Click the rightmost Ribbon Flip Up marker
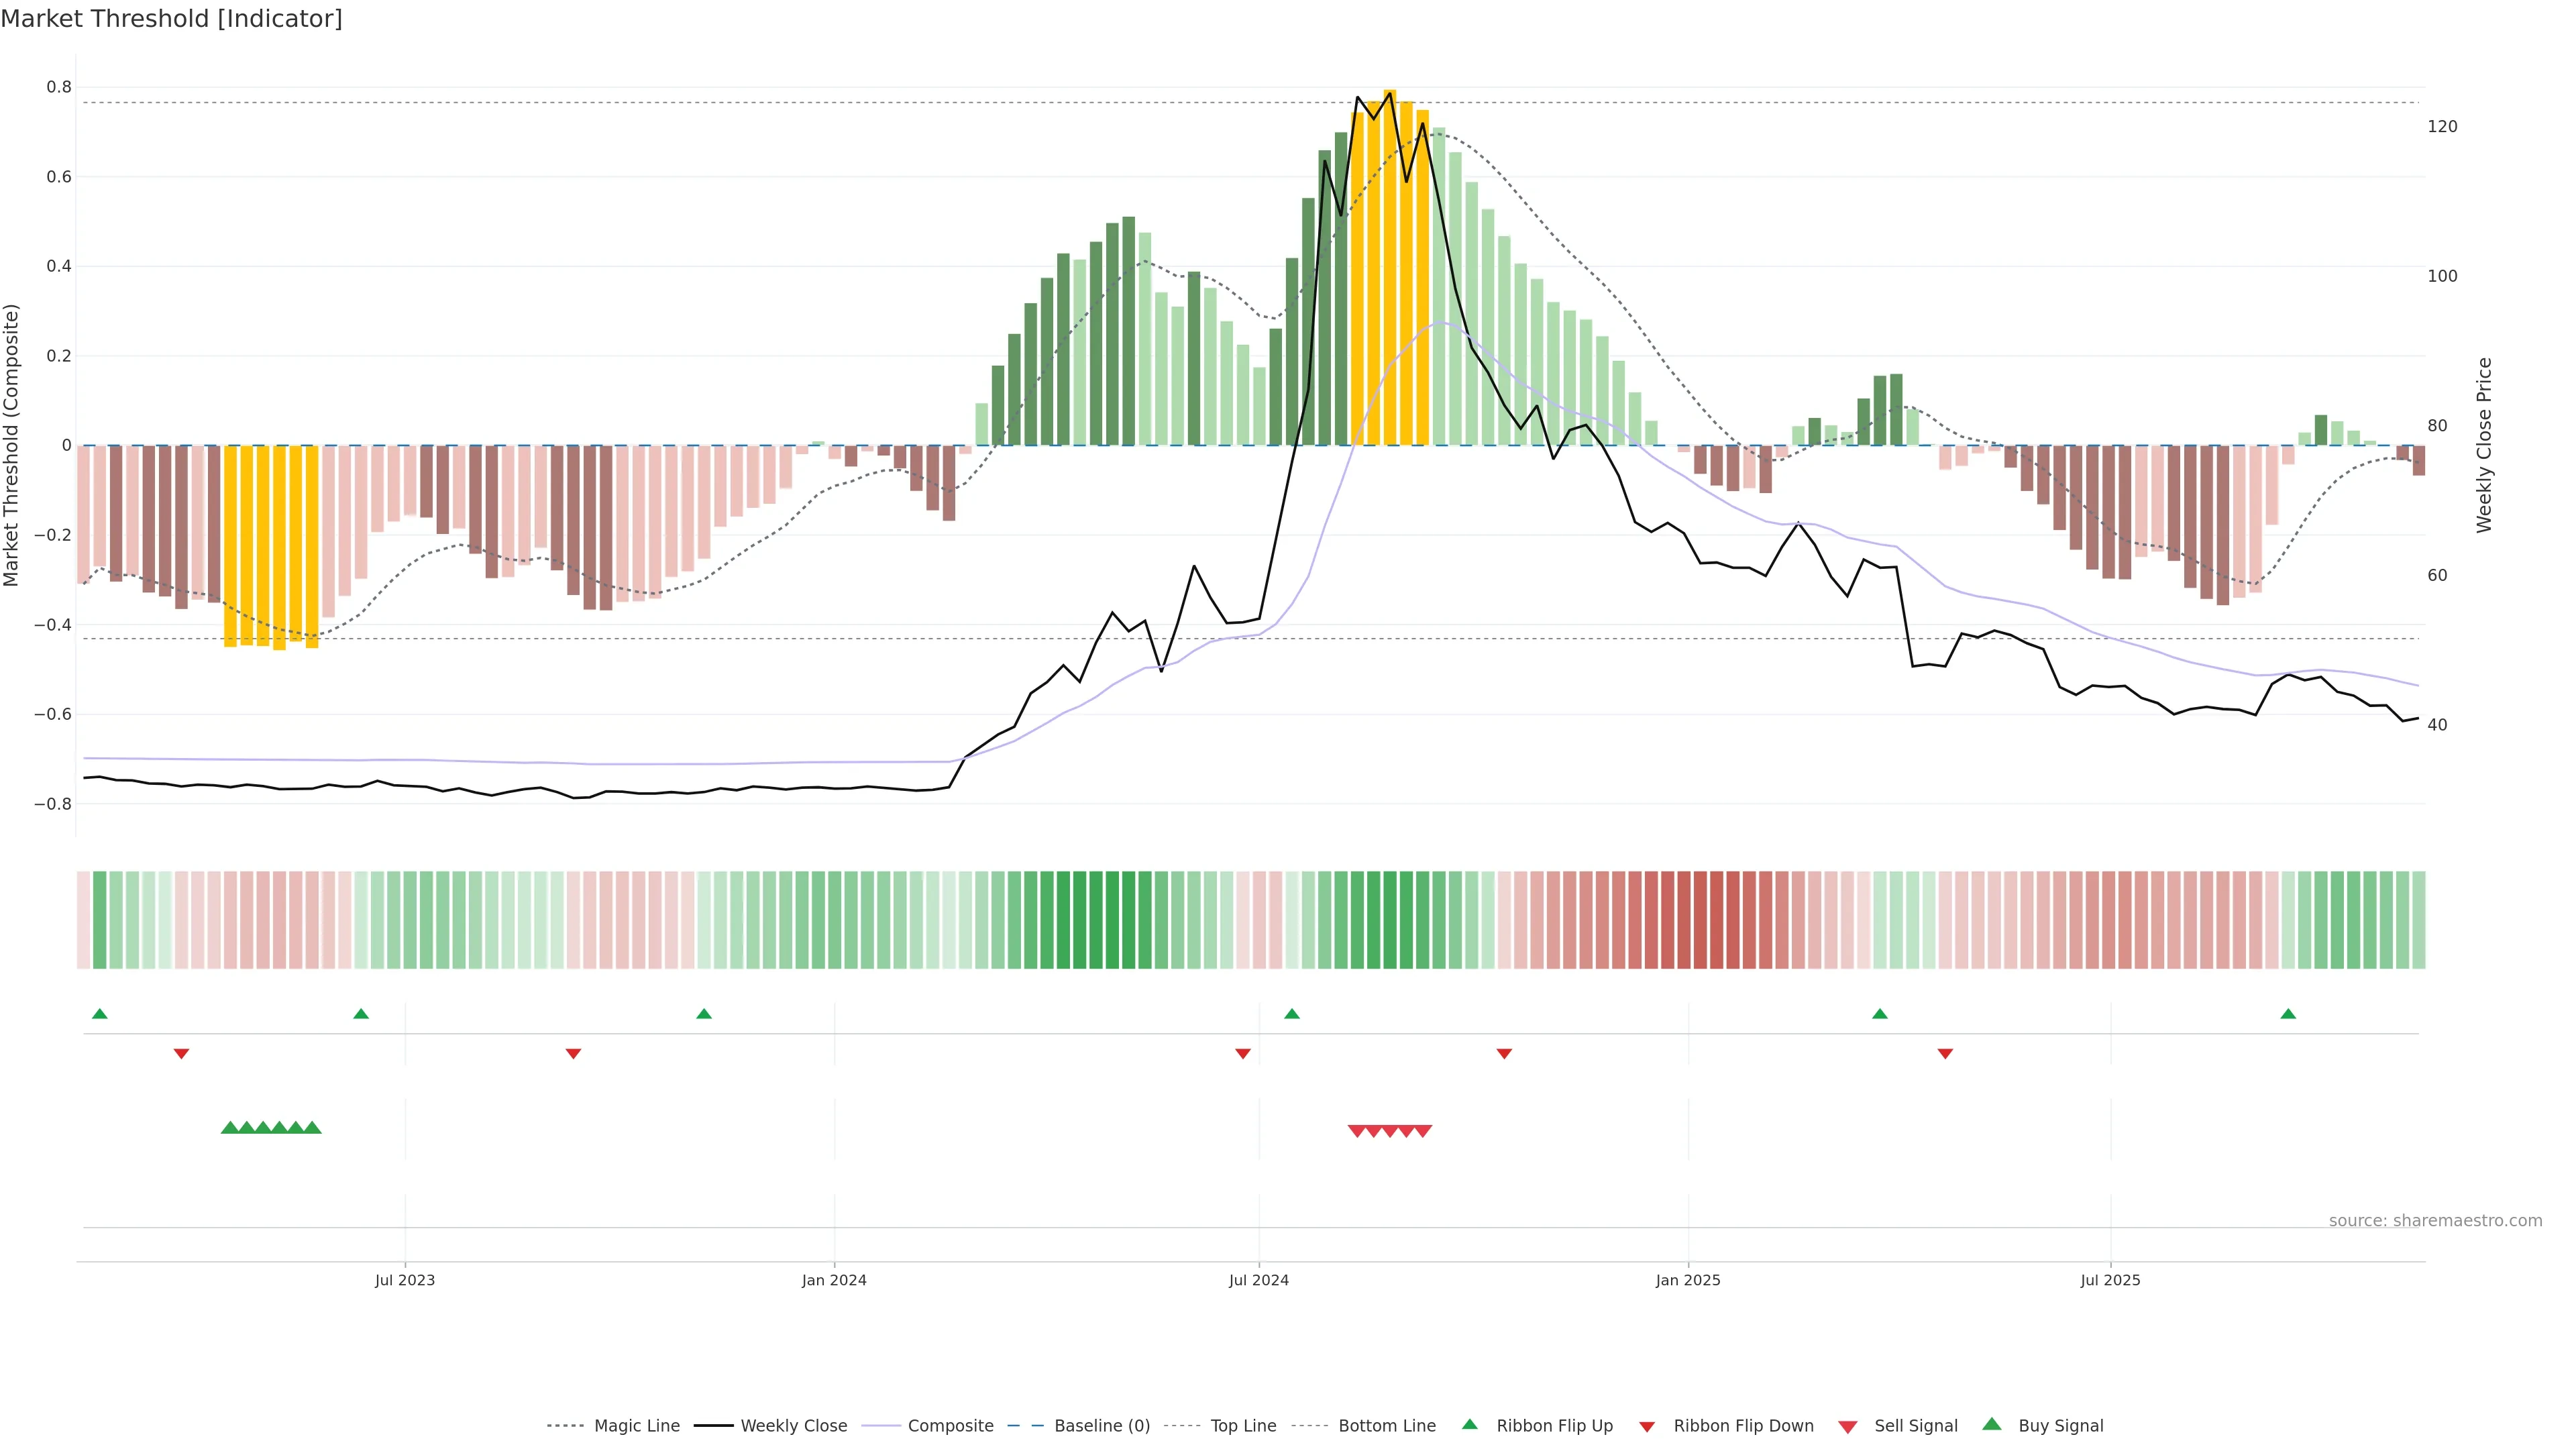Screen dimensions: 2576x1449 (x=2288, y=1014)
